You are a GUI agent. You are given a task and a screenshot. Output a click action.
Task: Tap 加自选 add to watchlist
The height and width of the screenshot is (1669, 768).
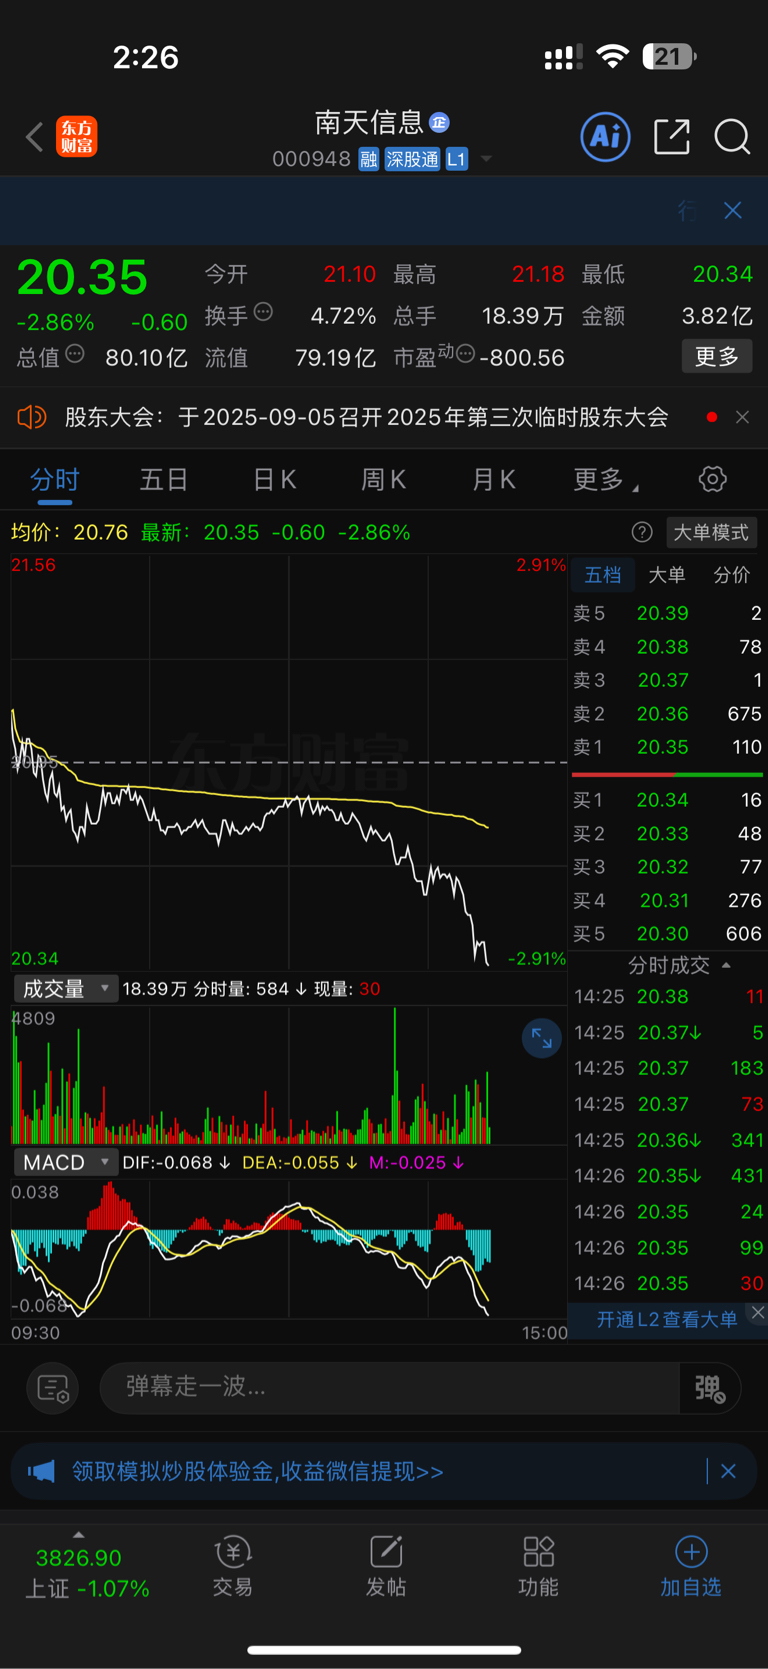pyautogui.click(x=691, y=1567)
